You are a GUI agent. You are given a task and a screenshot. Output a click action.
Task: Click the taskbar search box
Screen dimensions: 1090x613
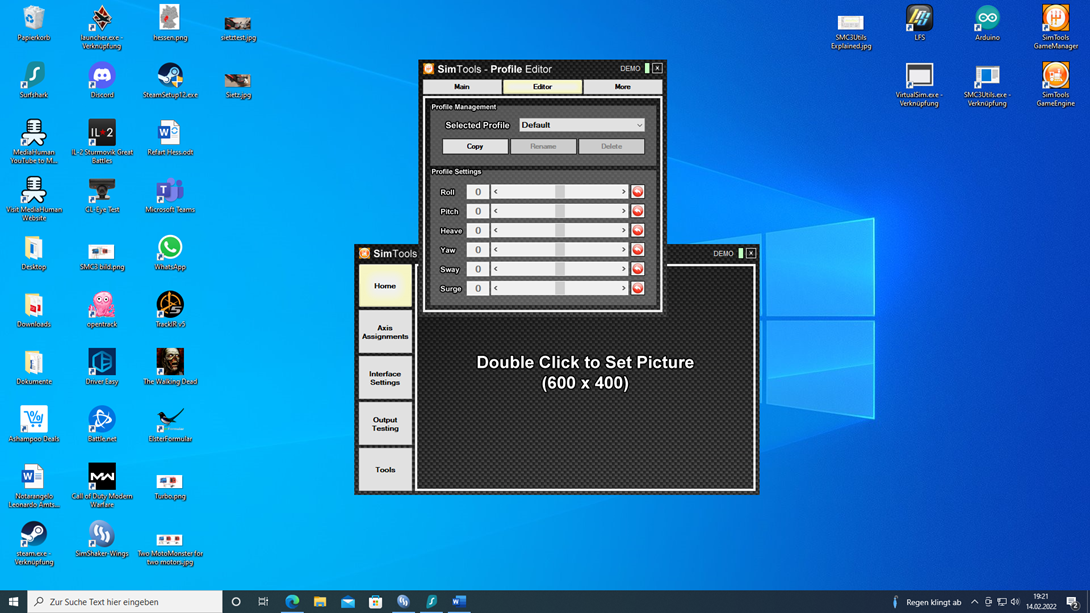pos(125,602)
